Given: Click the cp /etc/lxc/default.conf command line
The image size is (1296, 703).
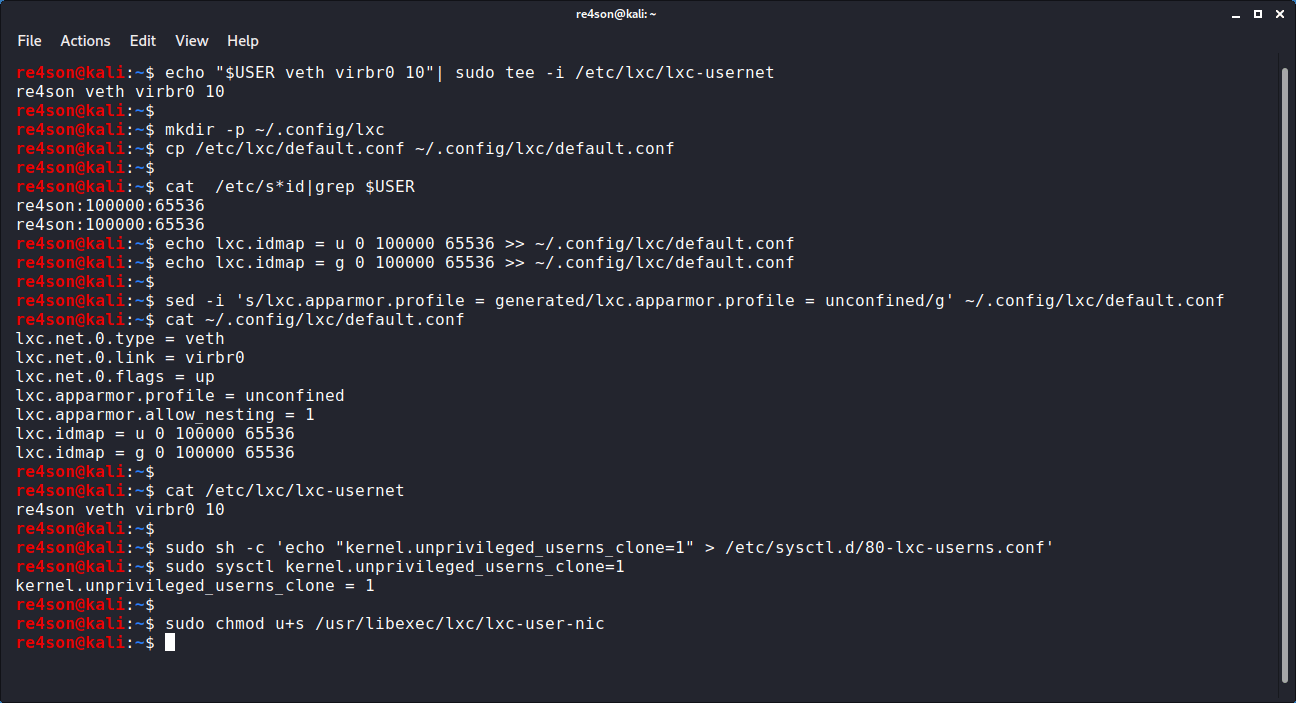Looking at the screenshot, I should (420, 149).
